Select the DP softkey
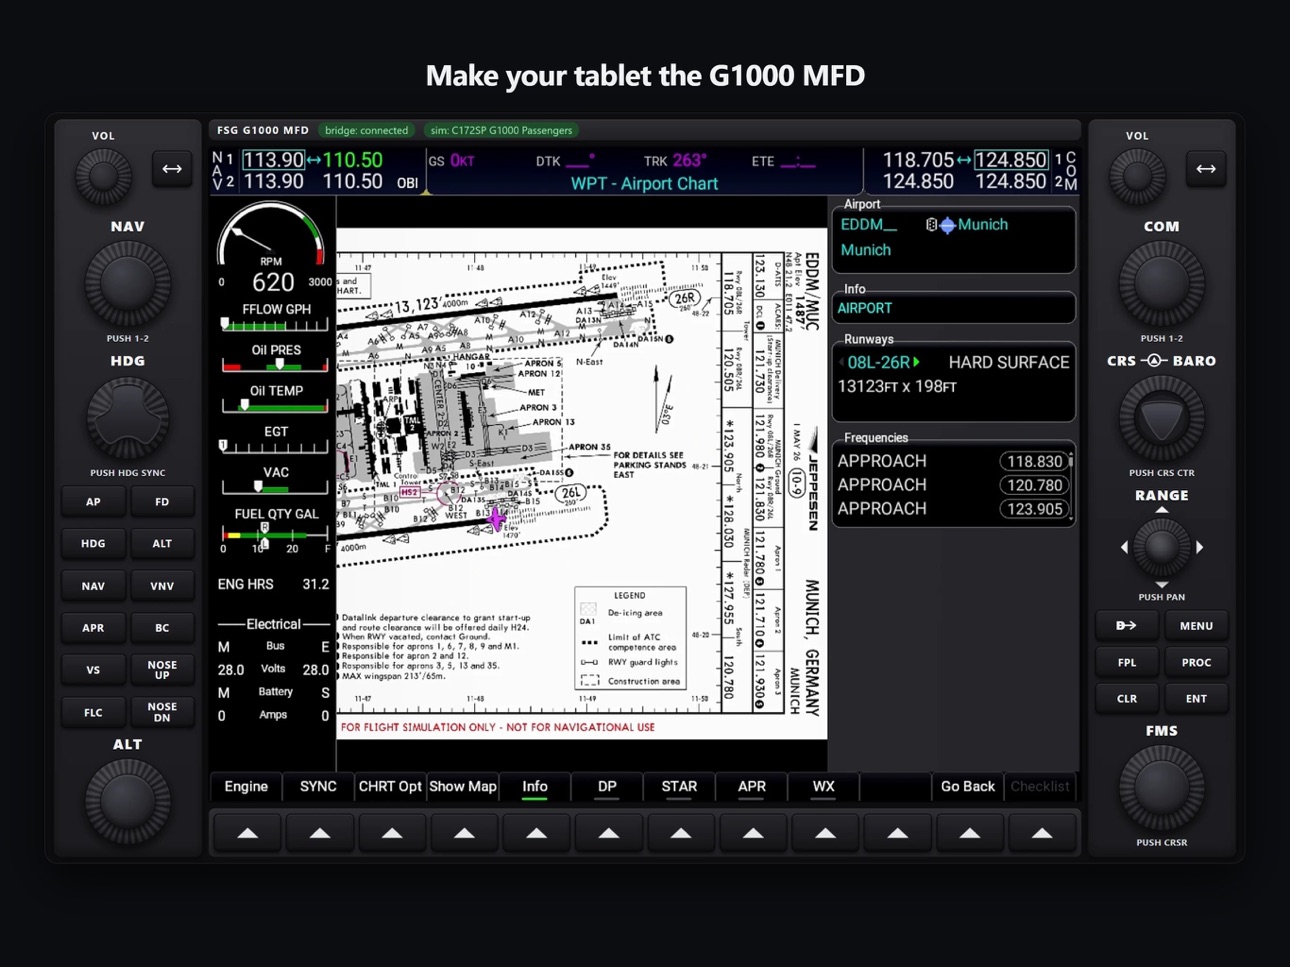The width and height of the screenshot is (1290, 967). pyautogui.click(x=607, y=787)
